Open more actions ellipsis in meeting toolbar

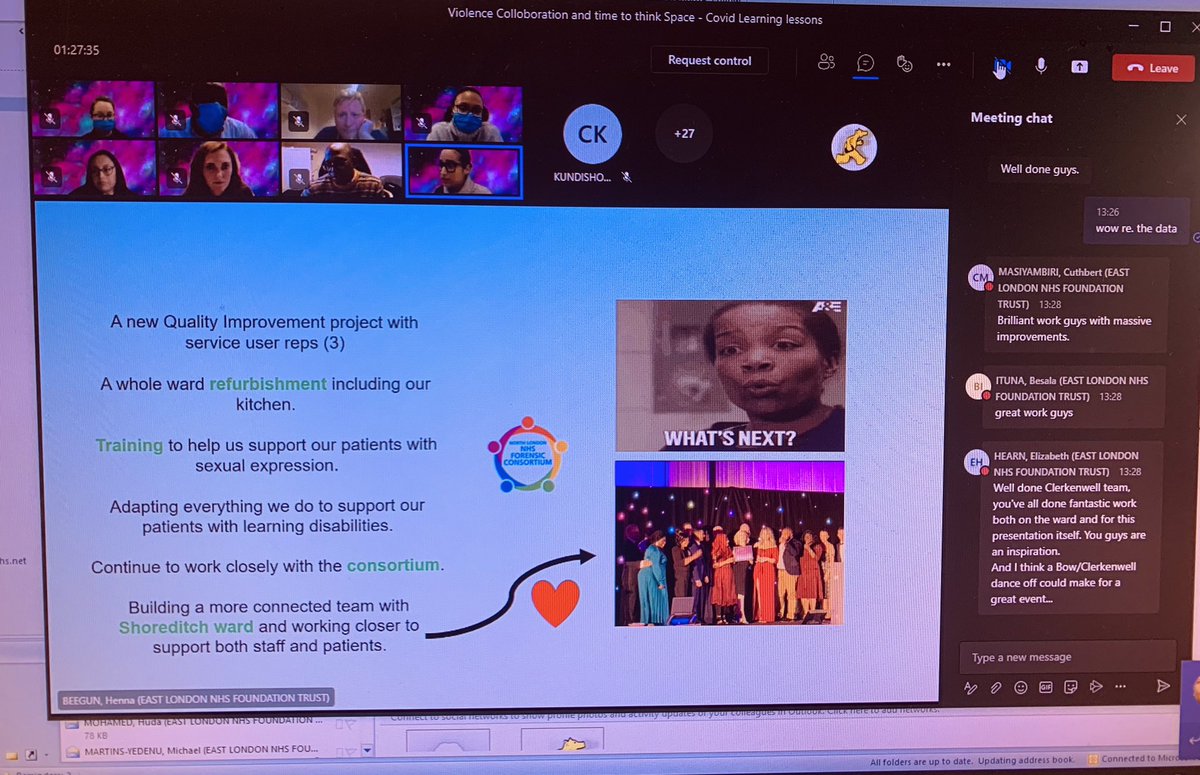point(943,64)
